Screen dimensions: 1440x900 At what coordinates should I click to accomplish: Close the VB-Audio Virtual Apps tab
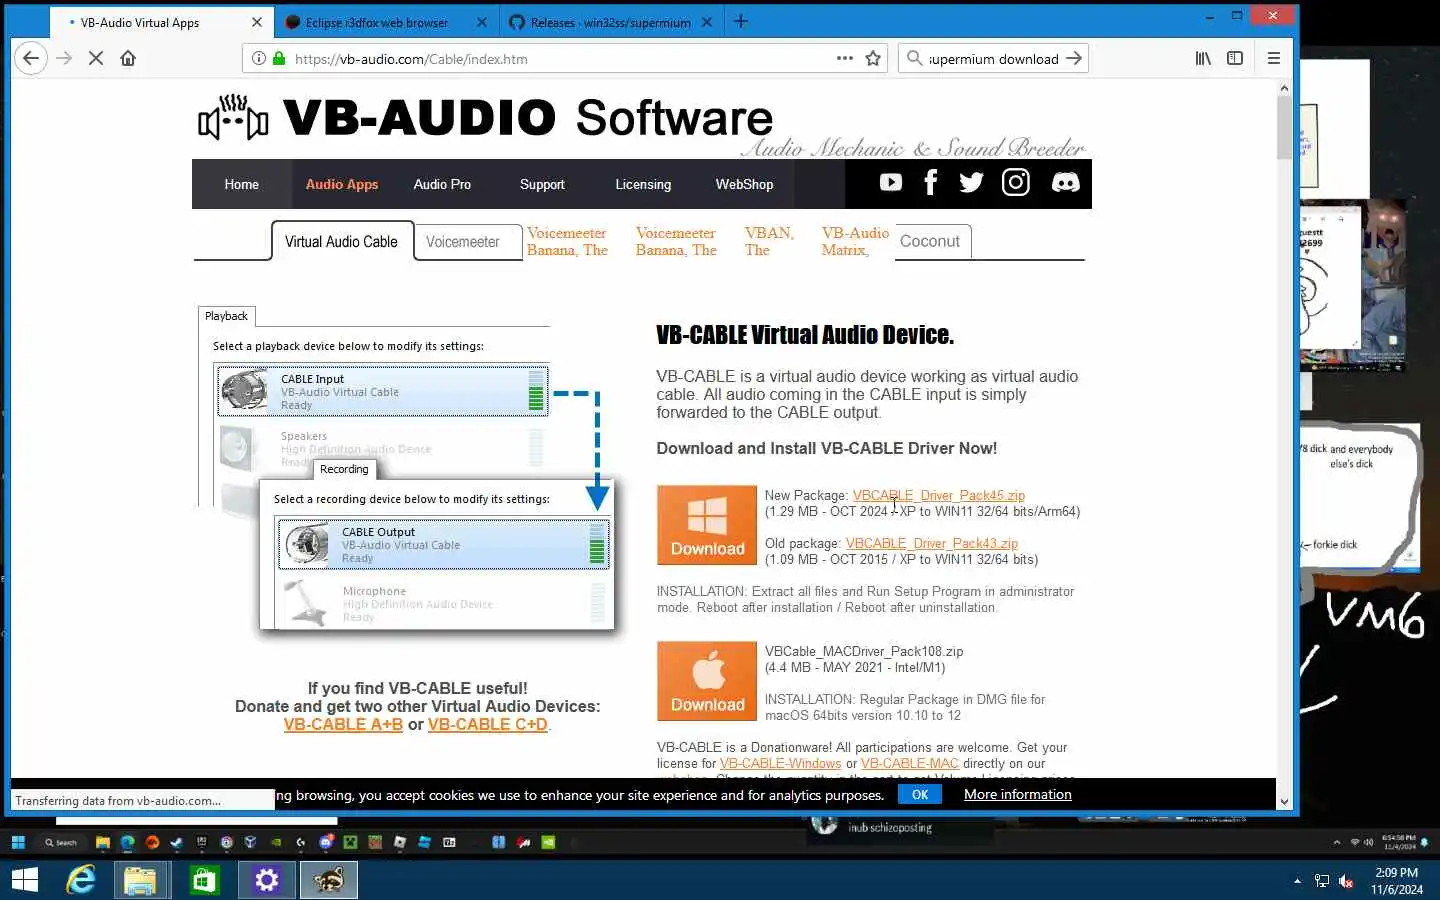coord(256,21)
